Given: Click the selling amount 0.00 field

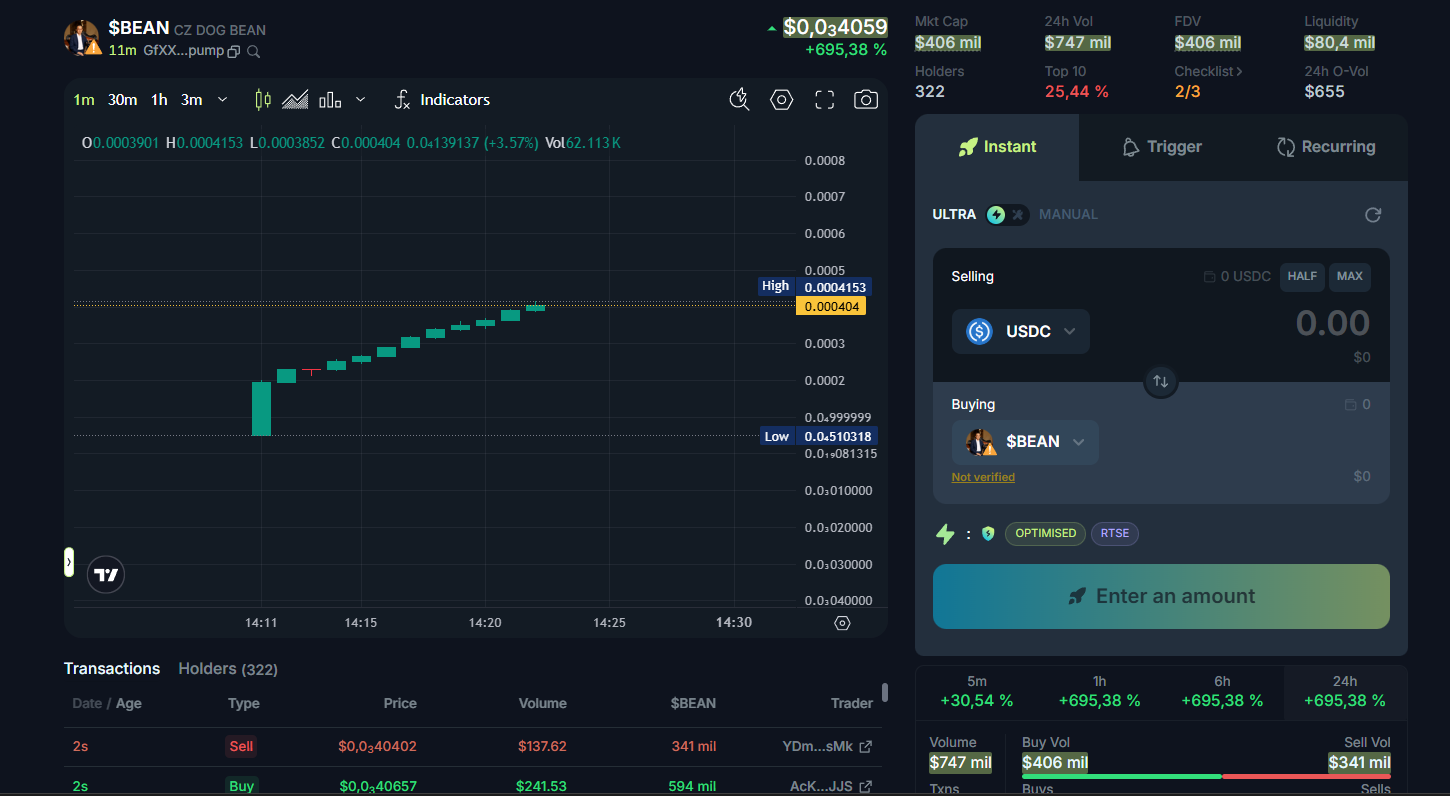Looking at the screenshot, I should tap(1332, 323).
